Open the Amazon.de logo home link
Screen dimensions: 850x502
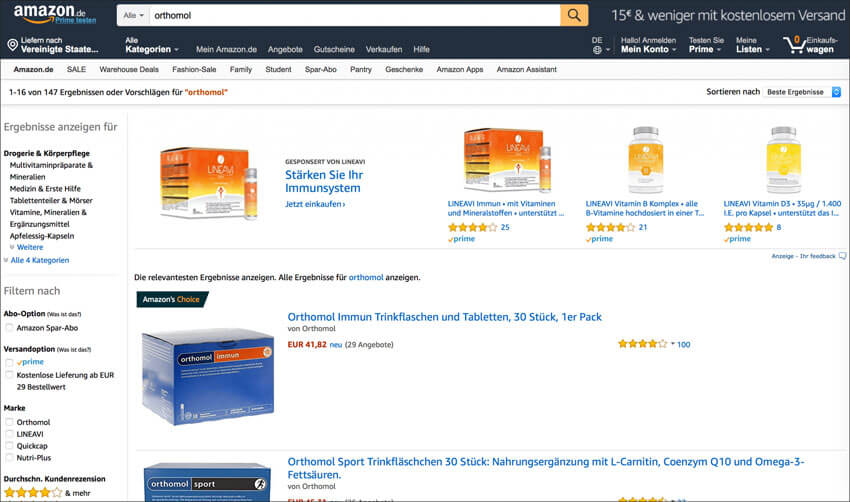(x=49, y=12)
